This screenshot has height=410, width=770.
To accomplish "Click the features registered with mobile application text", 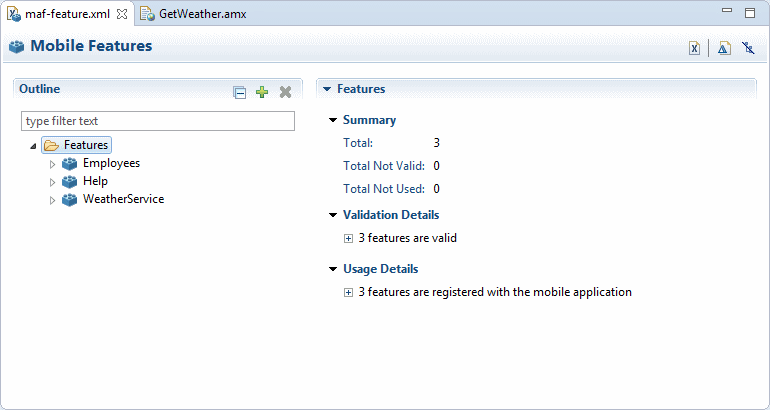I will pyautogui.click(x=495, y=292).
